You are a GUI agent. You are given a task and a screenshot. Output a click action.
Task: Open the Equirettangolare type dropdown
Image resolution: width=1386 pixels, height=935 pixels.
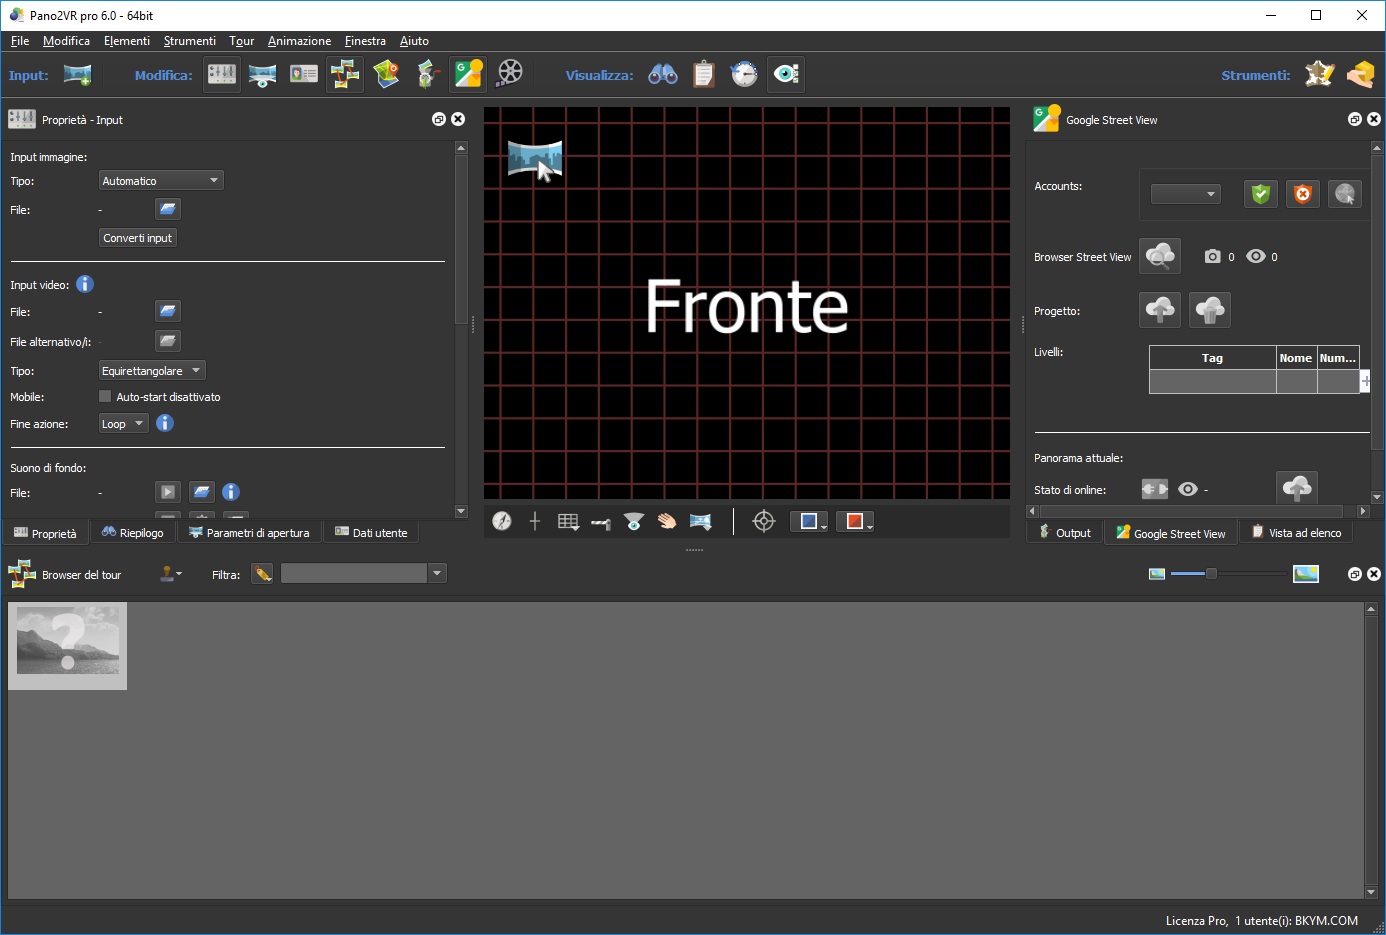pos(152,371)
